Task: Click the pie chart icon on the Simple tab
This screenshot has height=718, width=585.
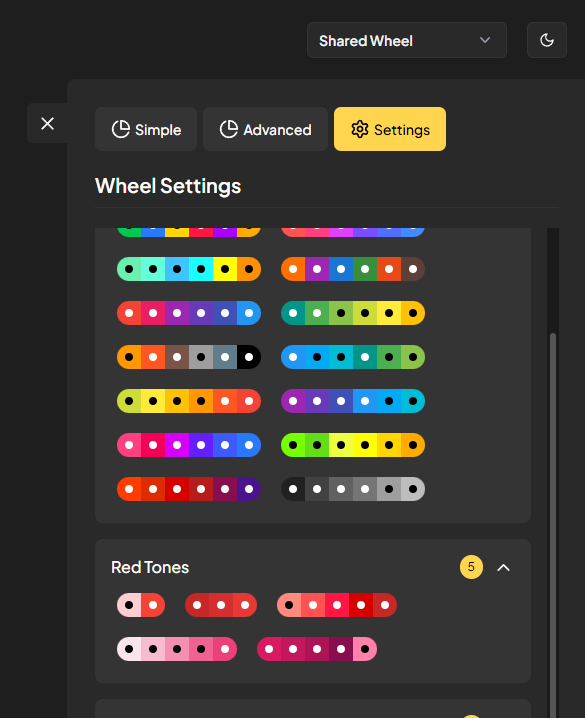Action: click(121, 130)
